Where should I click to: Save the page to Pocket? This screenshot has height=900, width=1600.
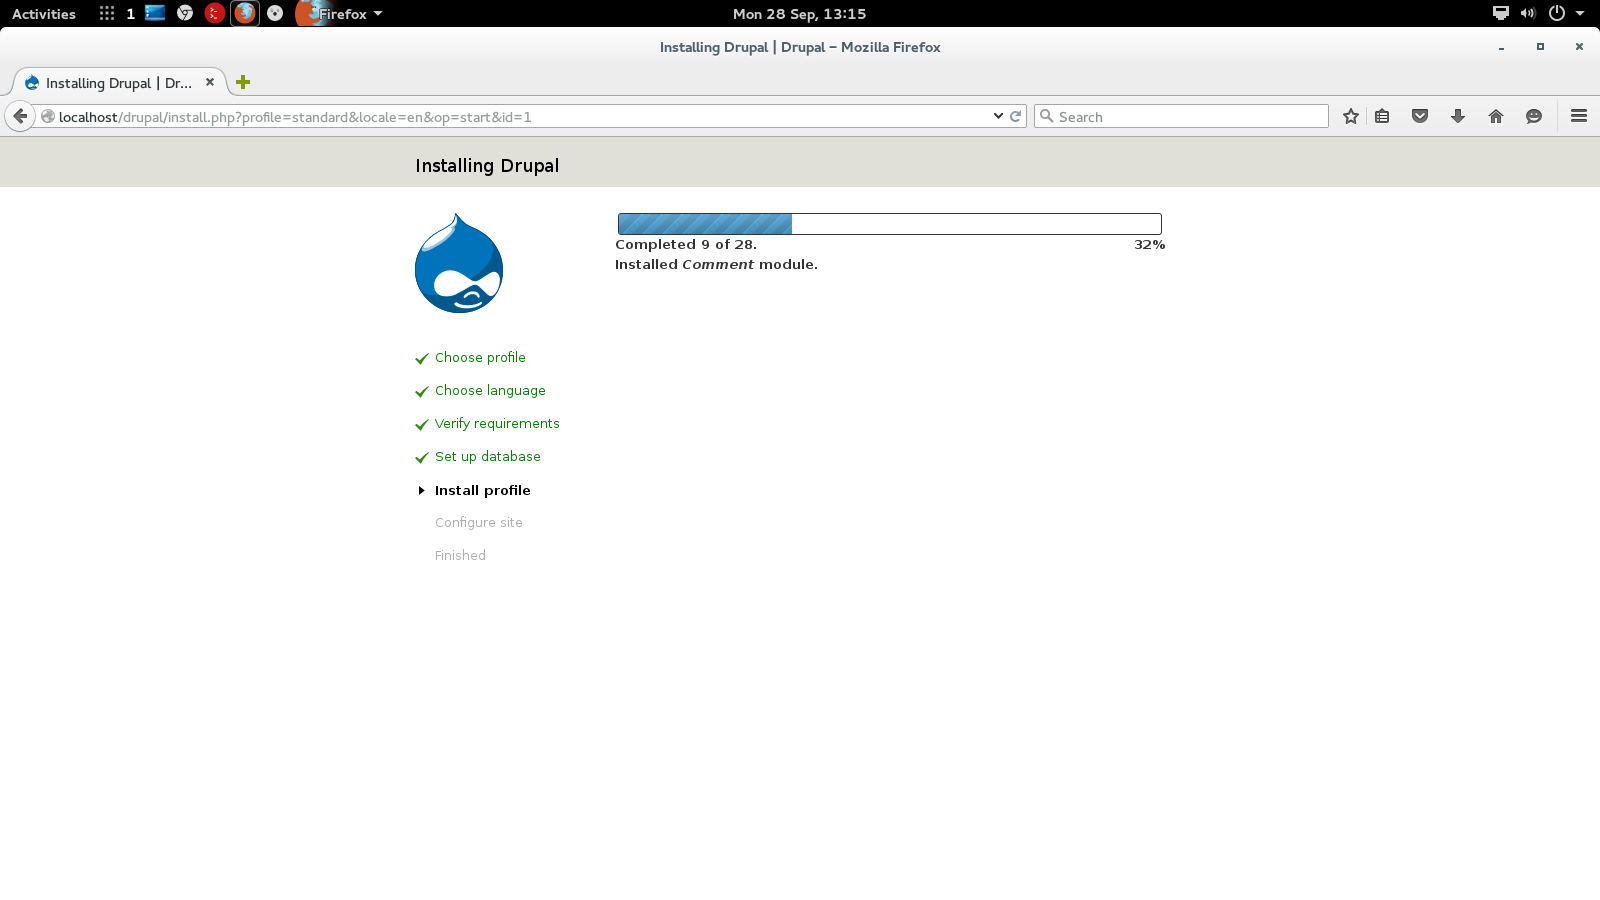point(1420,116)
